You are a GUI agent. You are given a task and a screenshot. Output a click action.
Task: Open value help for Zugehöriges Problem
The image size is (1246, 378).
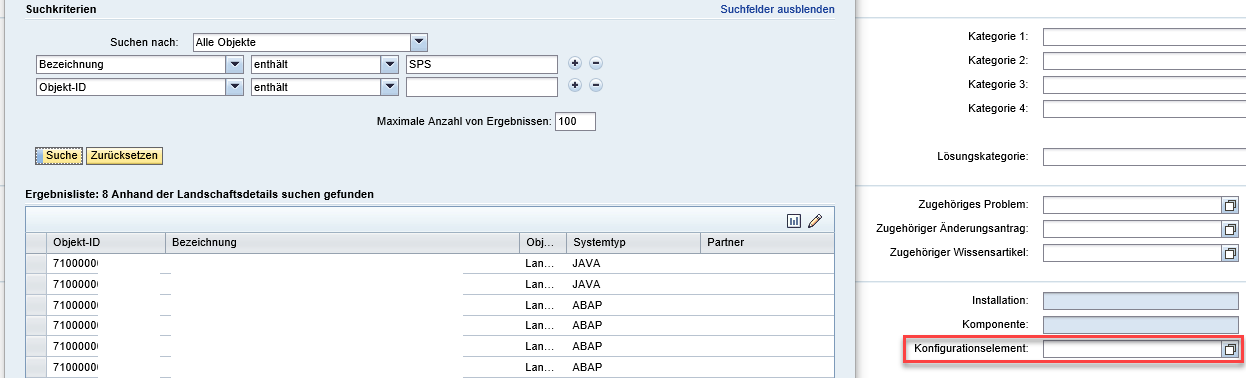1230,205
